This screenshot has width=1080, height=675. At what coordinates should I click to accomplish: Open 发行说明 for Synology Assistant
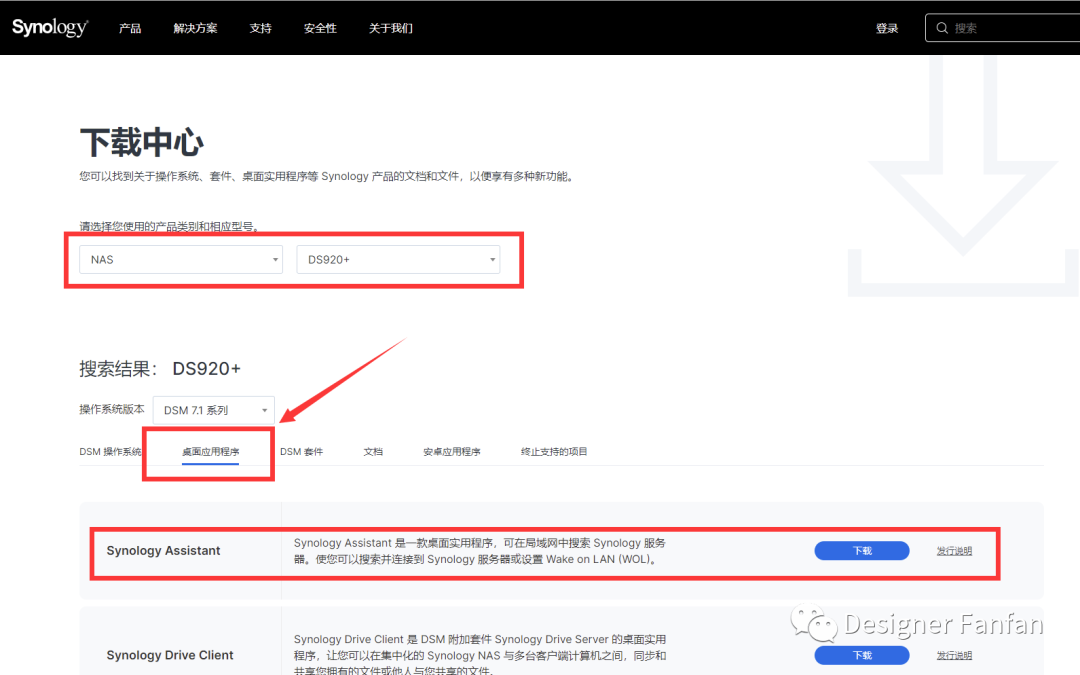click(x=954, y=551)
